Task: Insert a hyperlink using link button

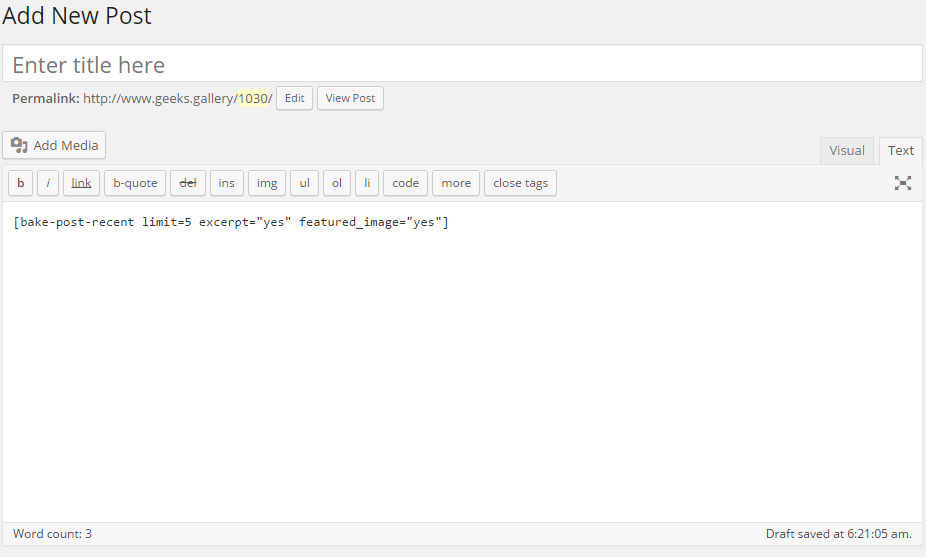Action: (81, 183)
